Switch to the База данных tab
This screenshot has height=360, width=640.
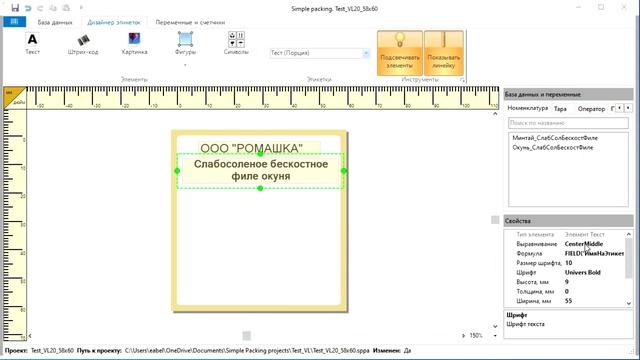(55, 22)
